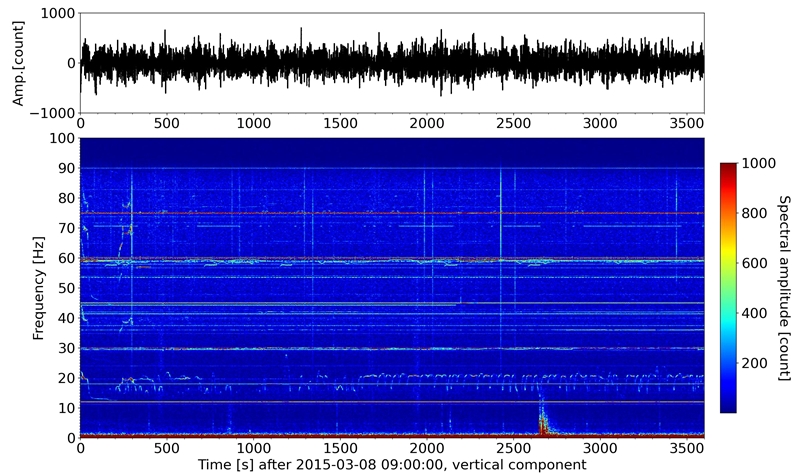Click the black waveform trace in the amplitude plot
Viewport: 800px width, 473px height.
[x=392, y=63]
